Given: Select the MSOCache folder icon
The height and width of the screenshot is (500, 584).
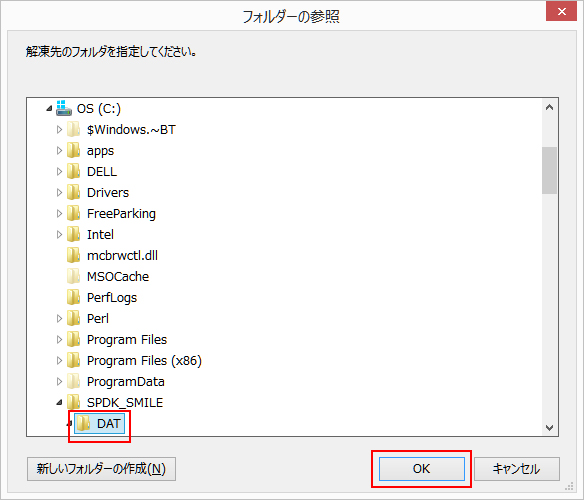Looking at the screenshot, I should (73, 276).
